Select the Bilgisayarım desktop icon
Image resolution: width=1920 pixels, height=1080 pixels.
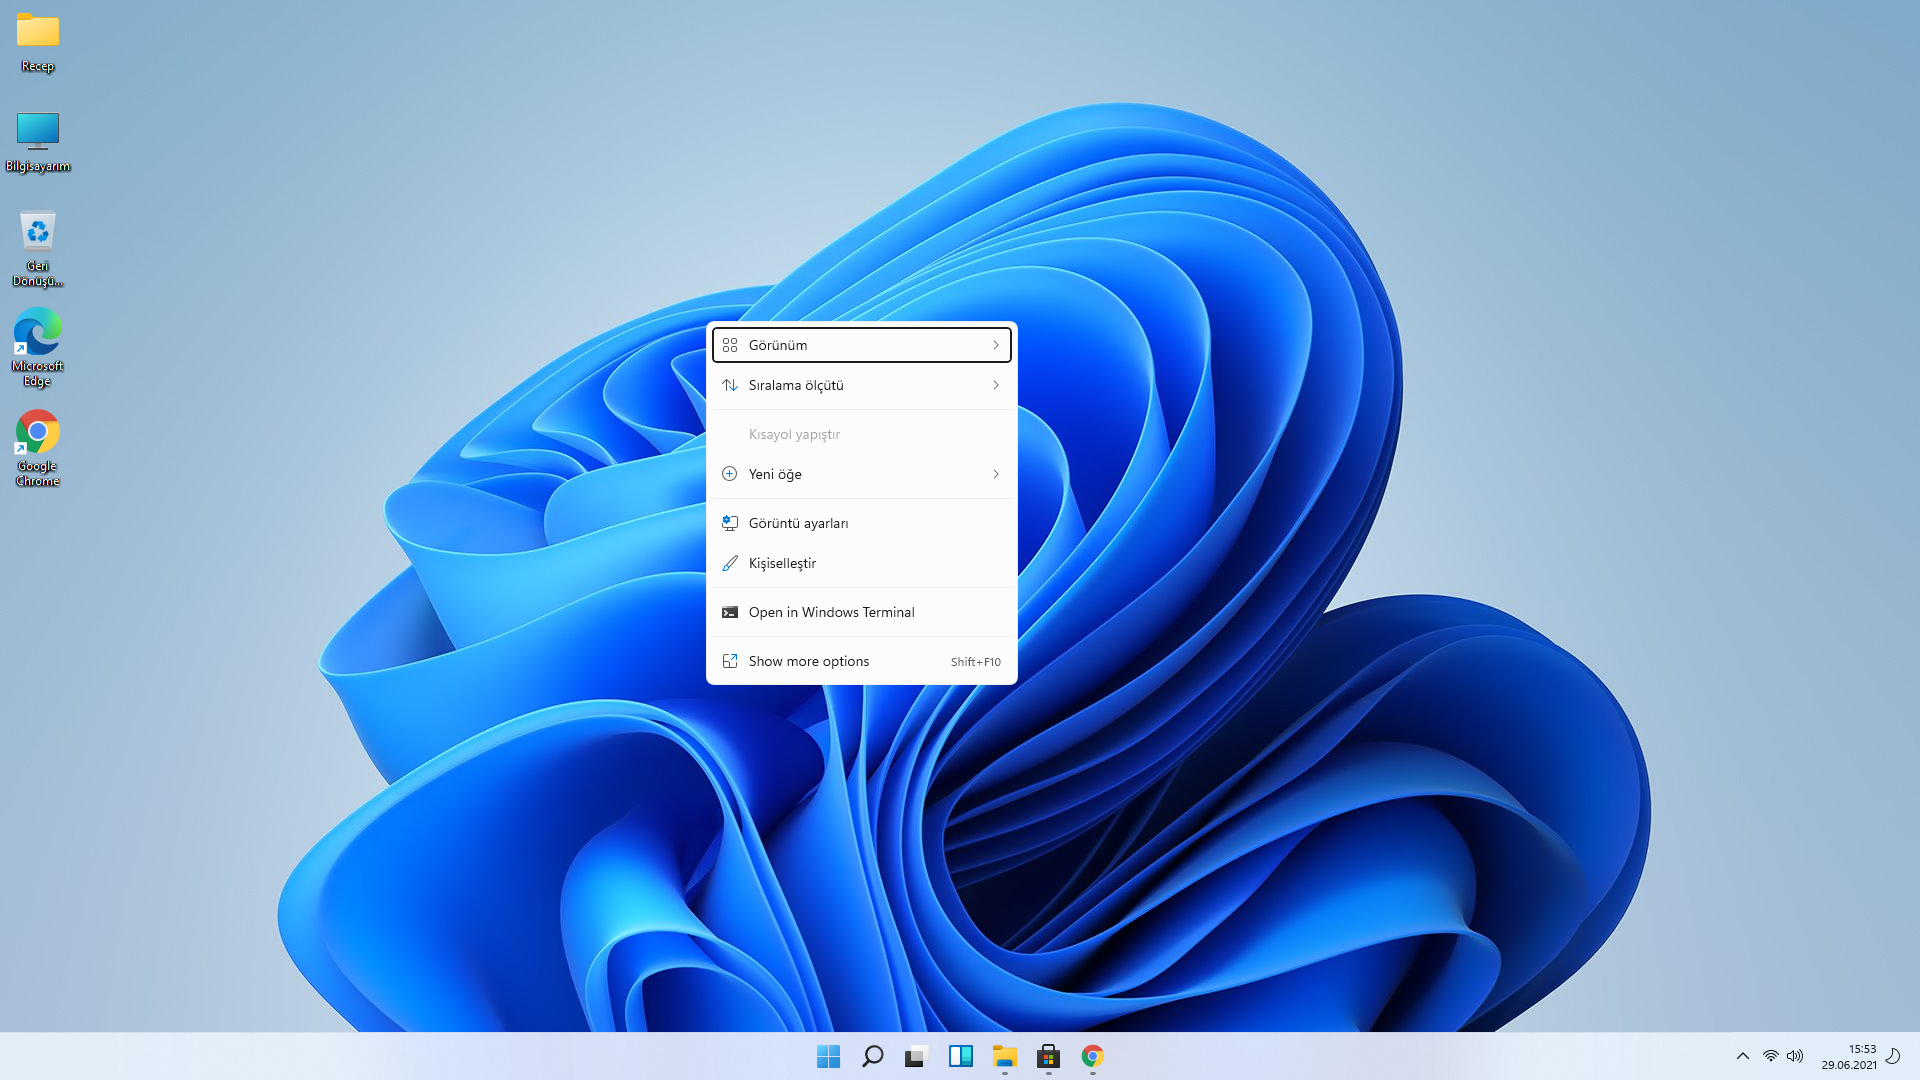(x=38, y=131)
